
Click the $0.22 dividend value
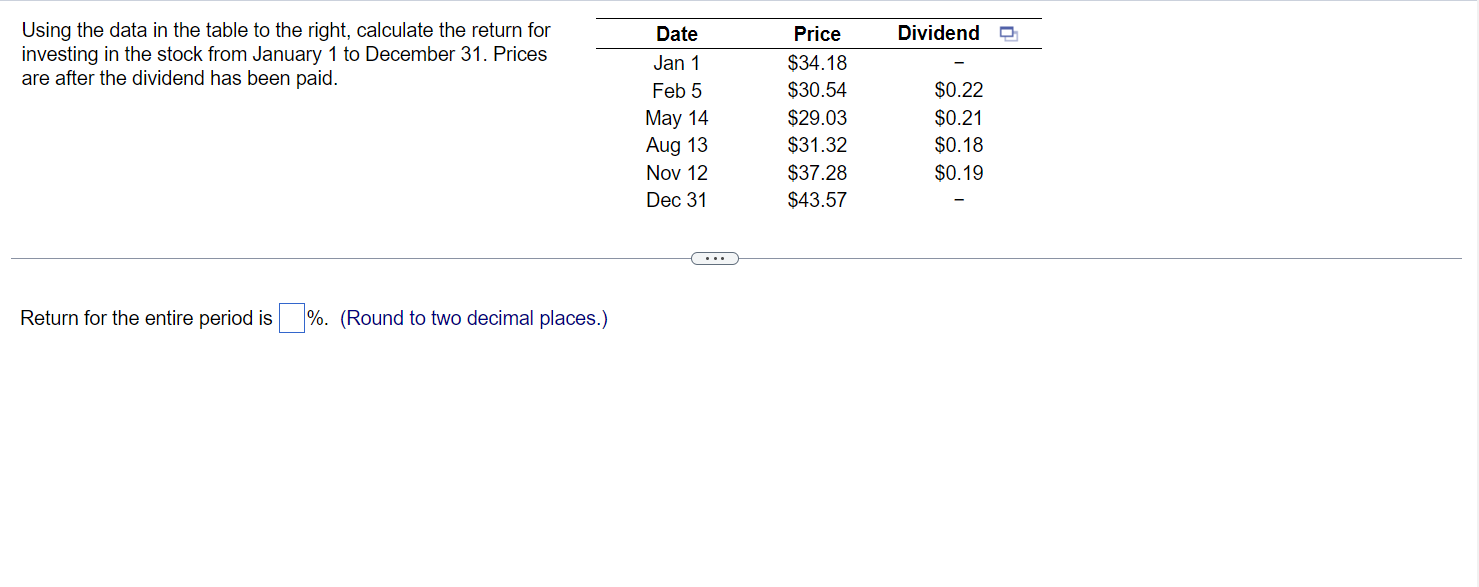click(959, 90)
